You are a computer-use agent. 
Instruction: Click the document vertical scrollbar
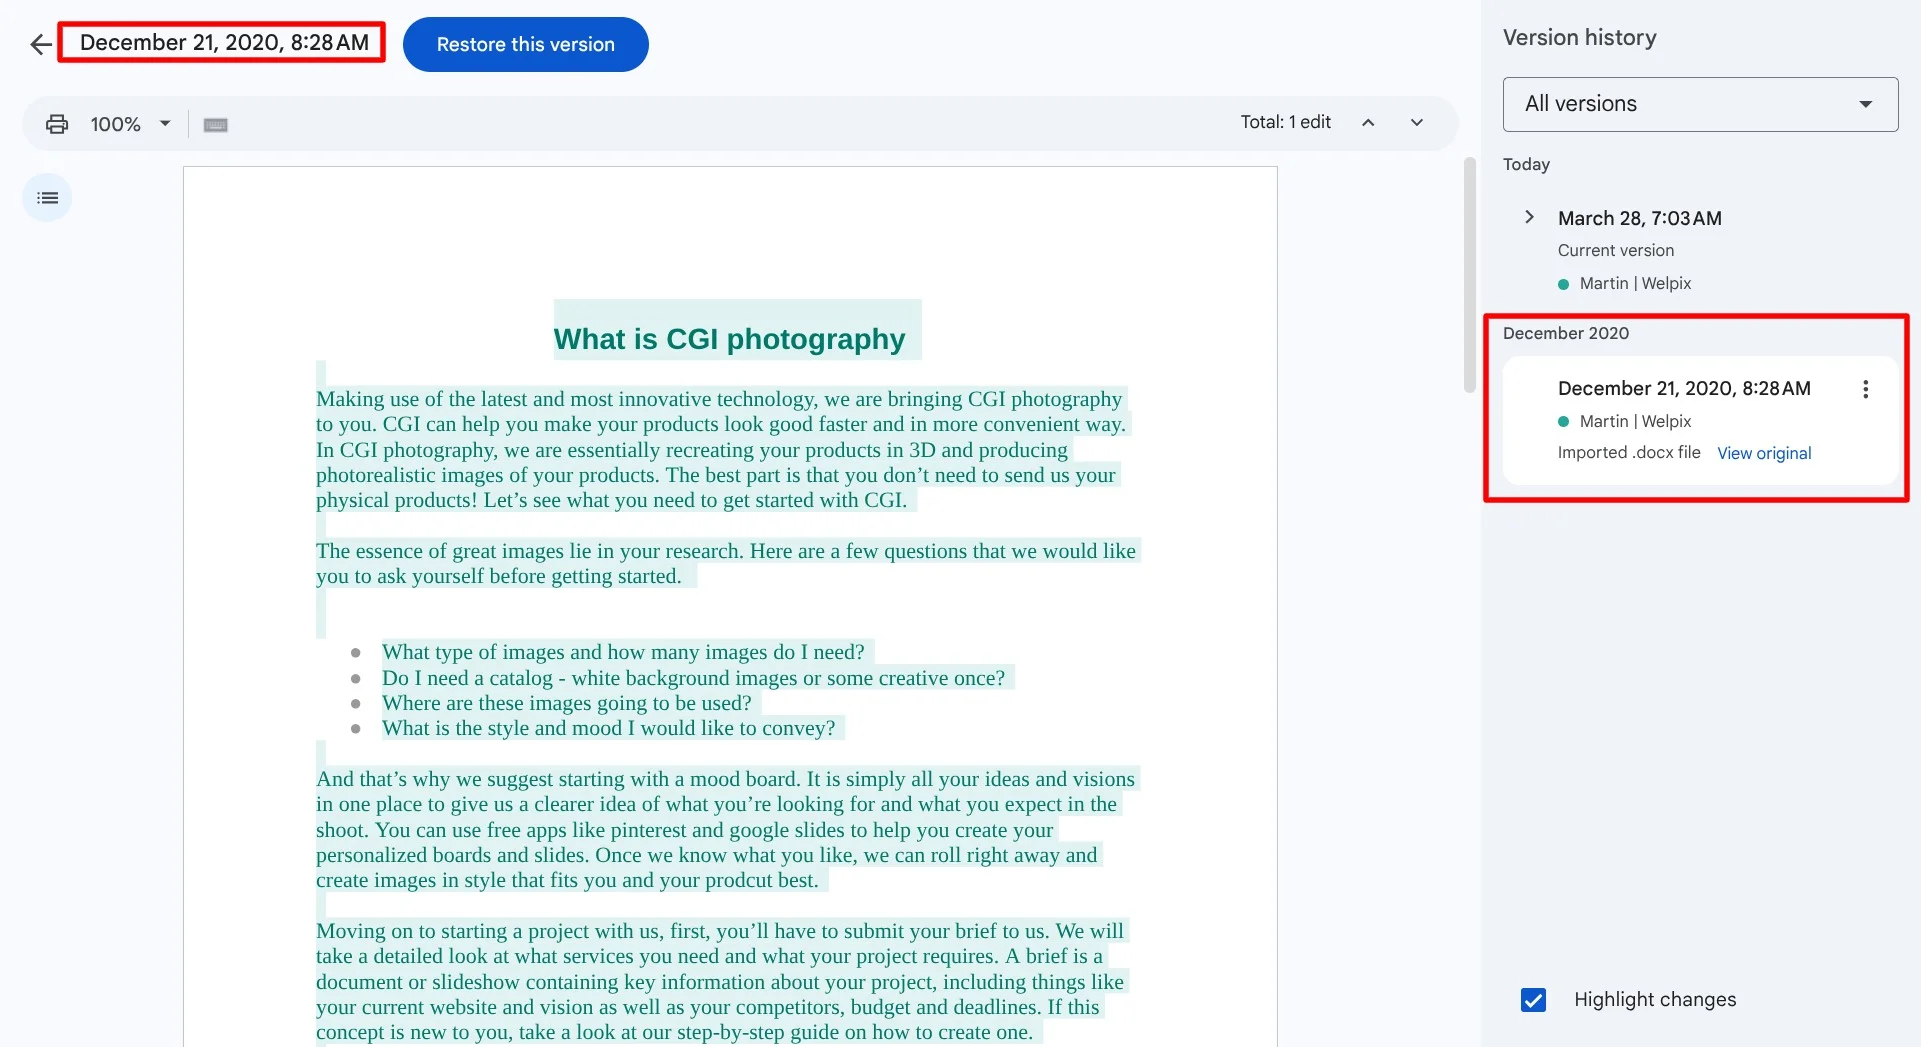point(1469,274)
